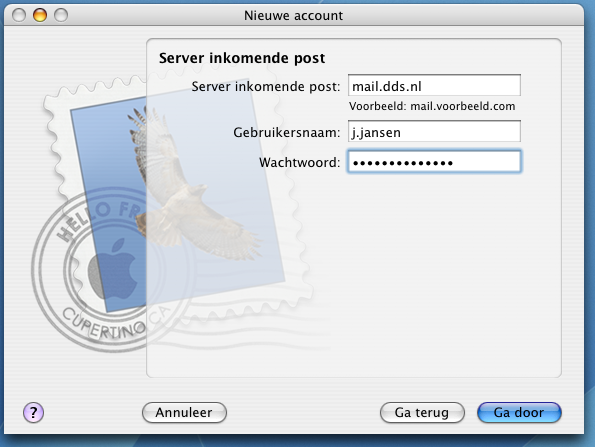Go back with the Ga terug button

[422, 412]
